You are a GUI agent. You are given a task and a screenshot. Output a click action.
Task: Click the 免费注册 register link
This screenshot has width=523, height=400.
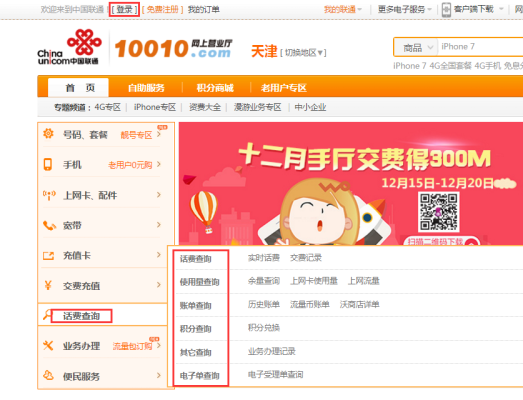point(162,9)
